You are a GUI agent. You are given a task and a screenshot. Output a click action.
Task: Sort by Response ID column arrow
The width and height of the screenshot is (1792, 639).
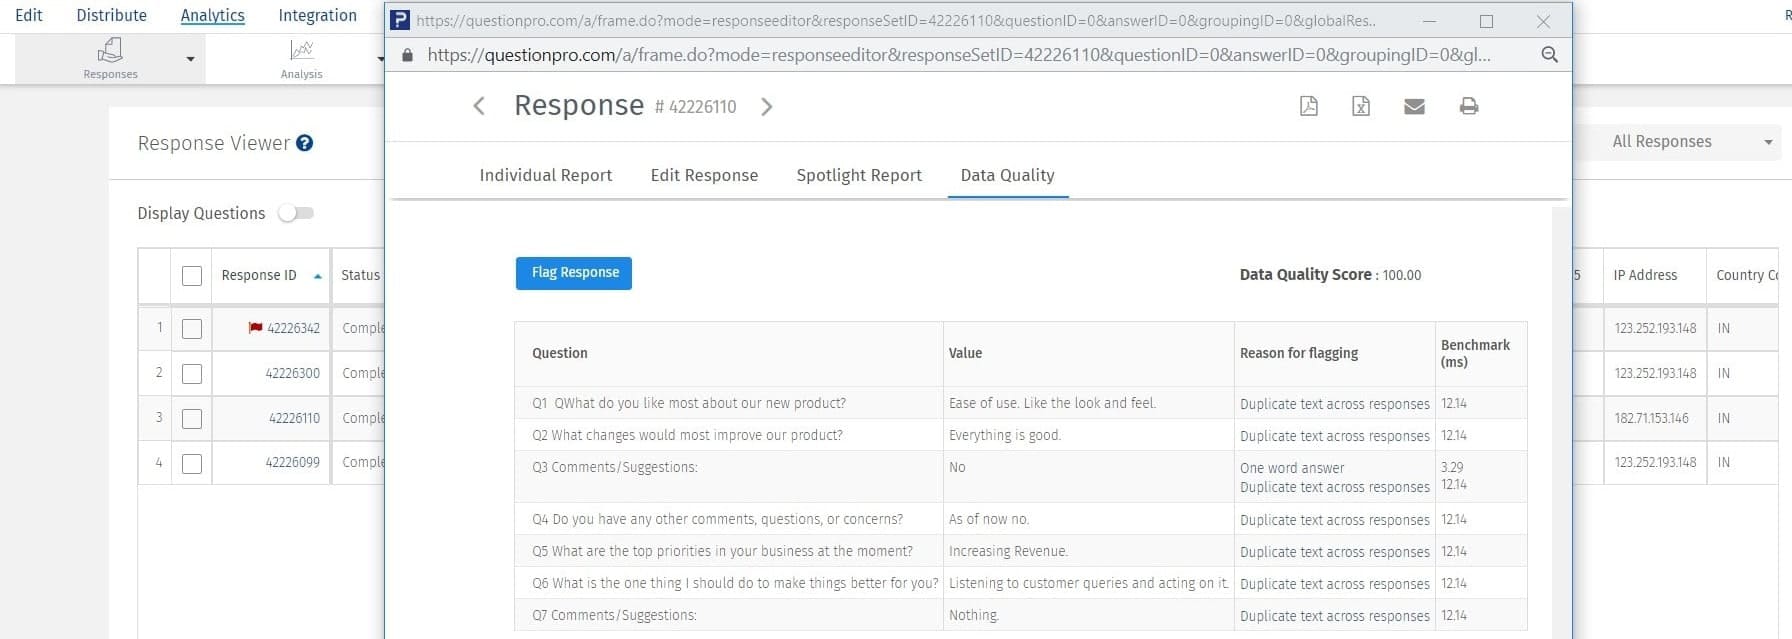point(318,276)
